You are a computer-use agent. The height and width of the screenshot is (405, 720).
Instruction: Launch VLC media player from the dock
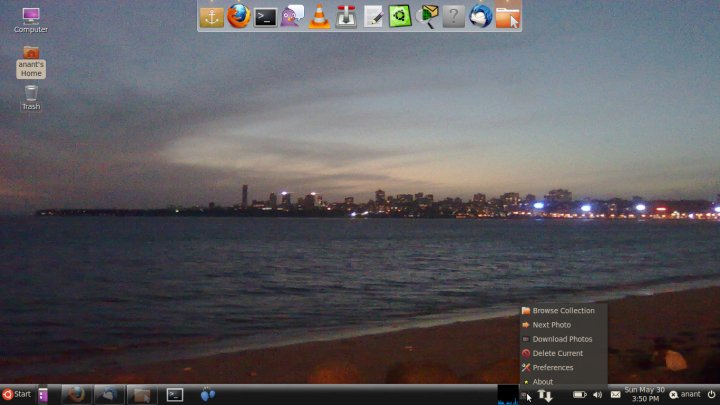coord(319,16)
